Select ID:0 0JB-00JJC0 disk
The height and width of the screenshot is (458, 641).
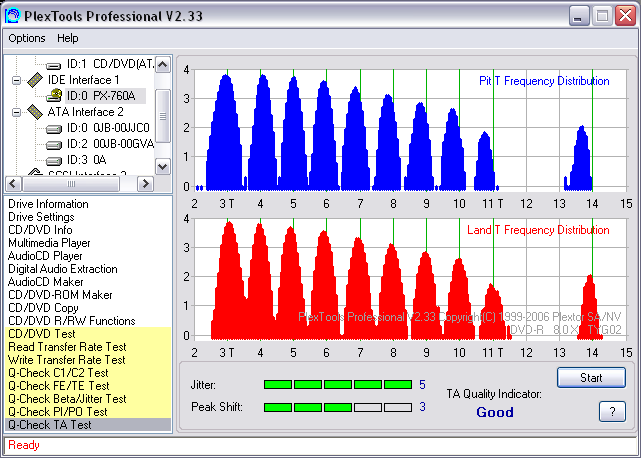pyautogui.click(x=108, y=128)
